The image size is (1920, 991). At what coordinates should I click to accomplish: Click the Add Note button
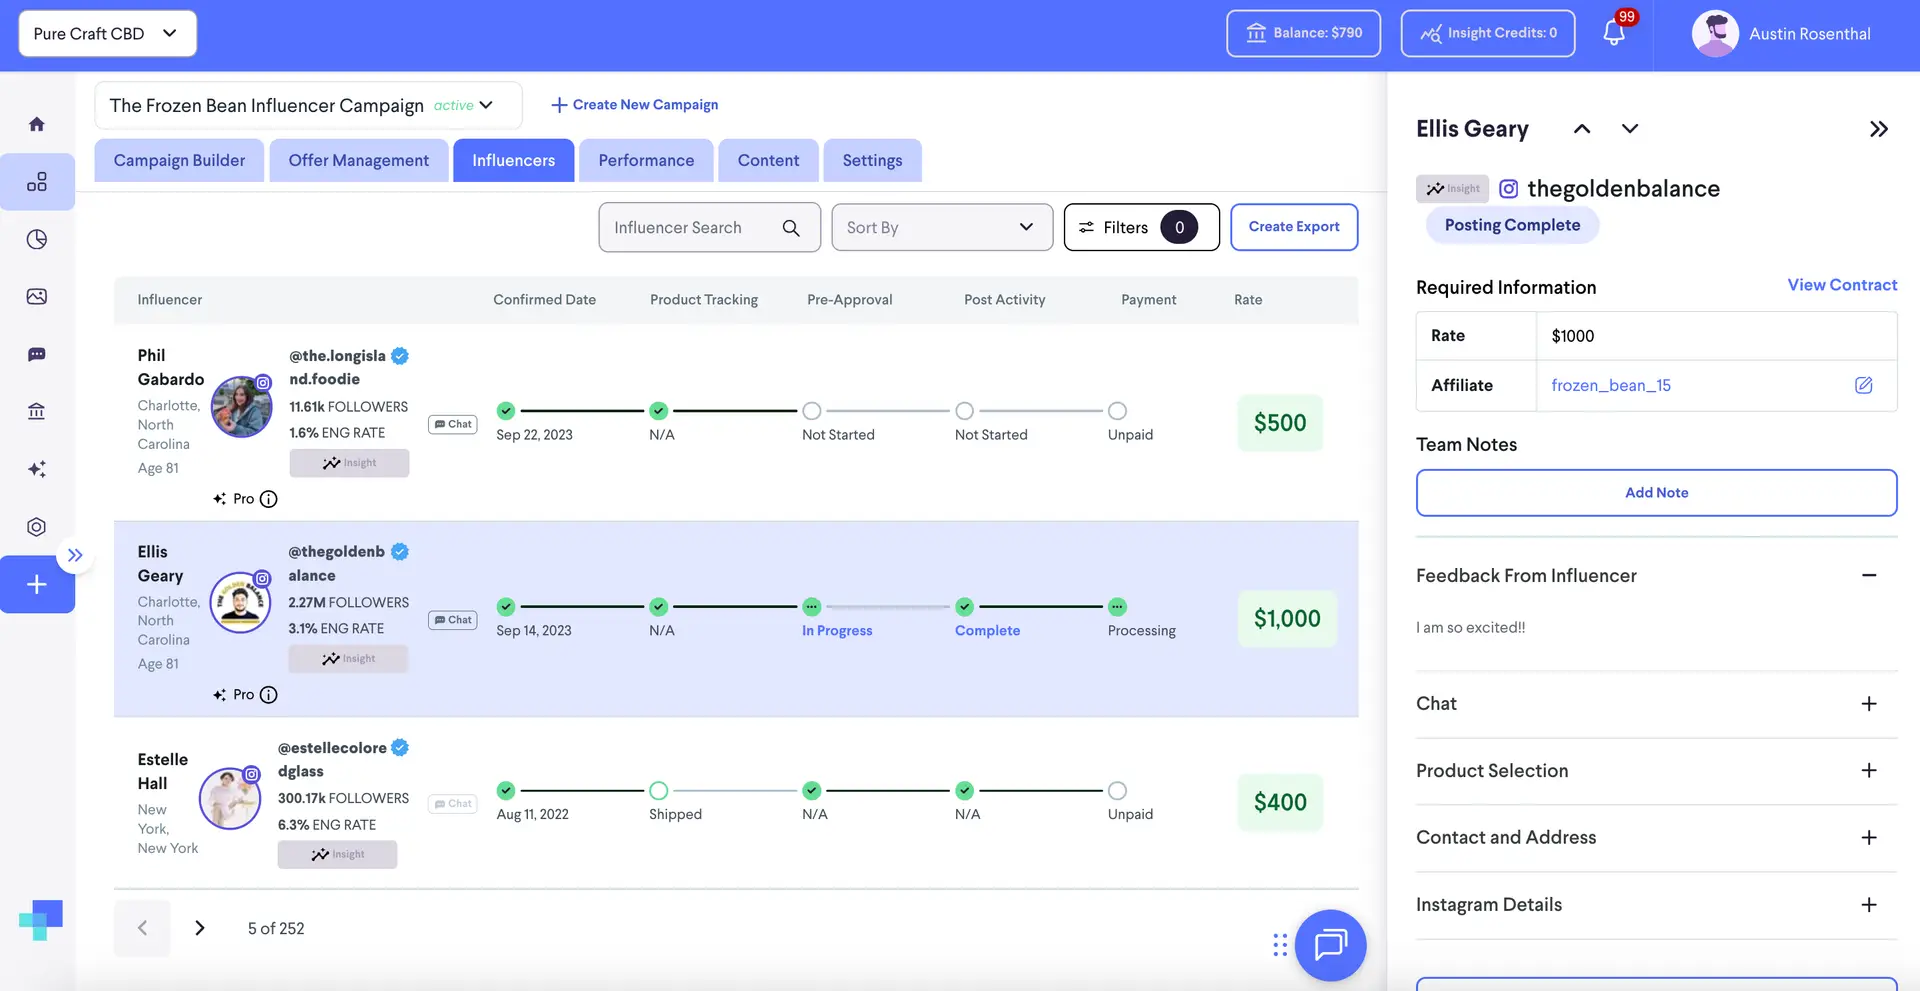1656,492
